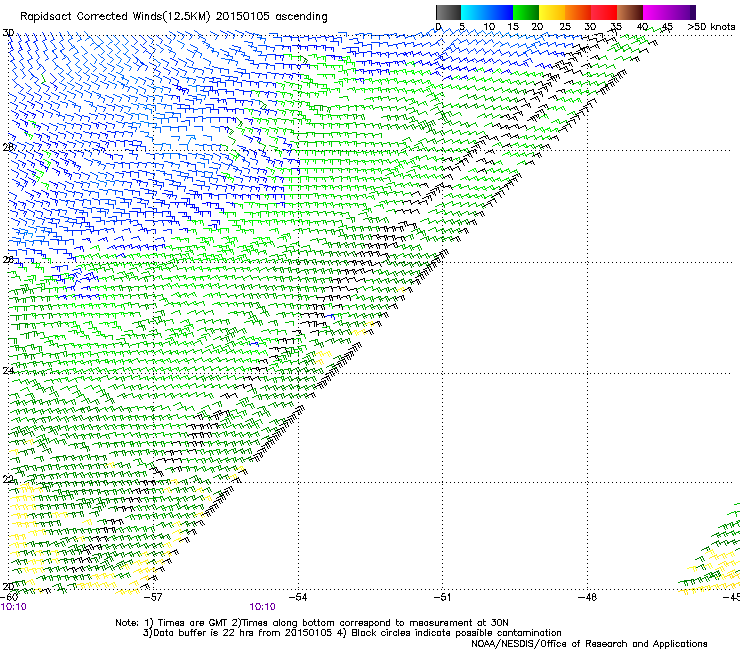Viewport: 740px width, 650px height.
Task: Click the longitude label '-57'
Action: (x=152, y=597)
